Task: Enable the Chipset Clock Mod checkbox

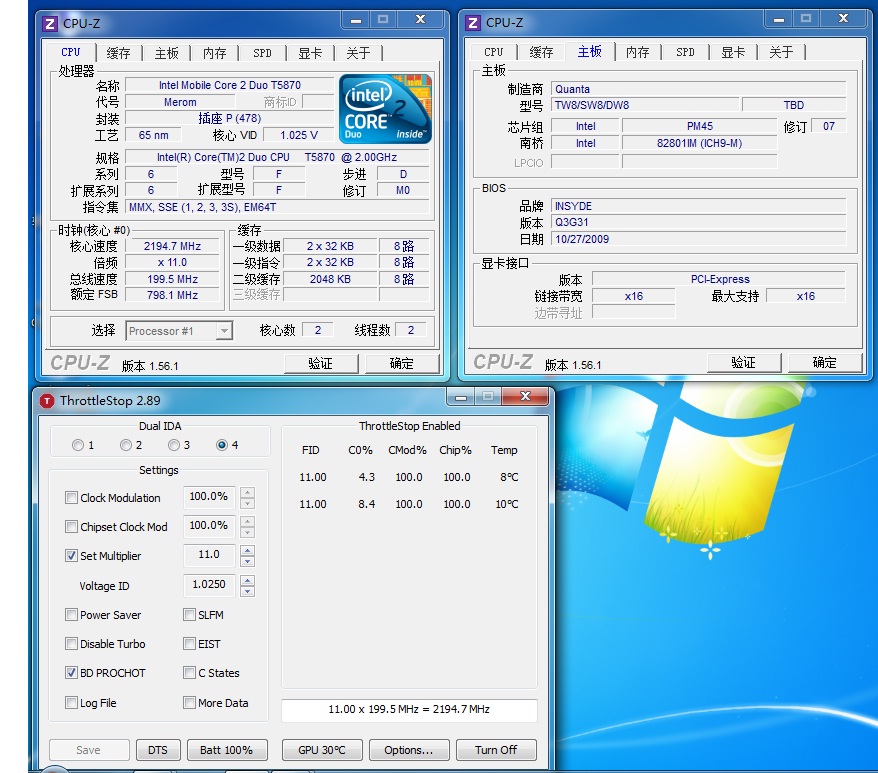Action: pyautogui.click(x=71, y=527)
